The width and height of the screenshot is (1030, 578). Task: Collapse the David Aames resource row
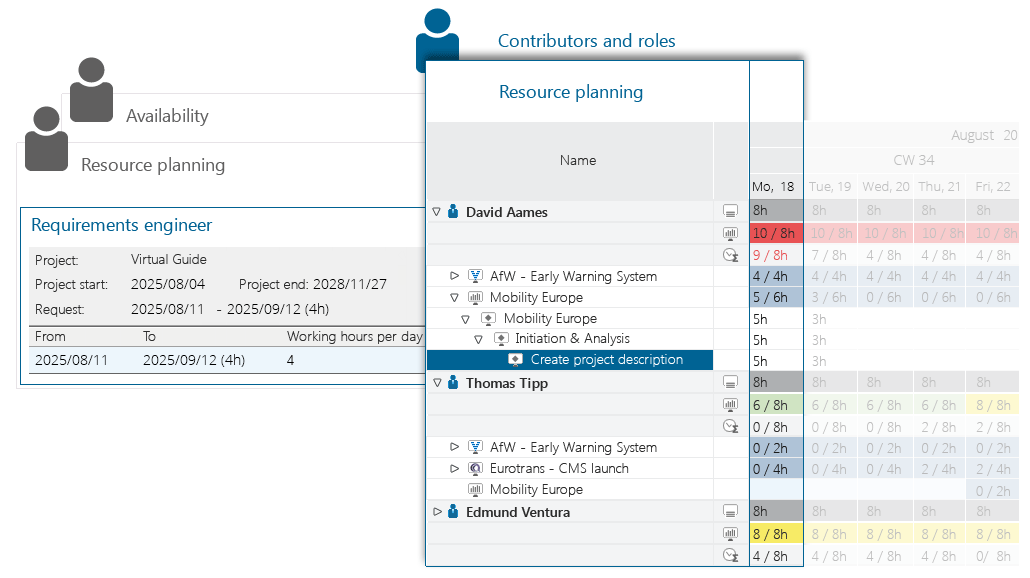coord(436,212)
